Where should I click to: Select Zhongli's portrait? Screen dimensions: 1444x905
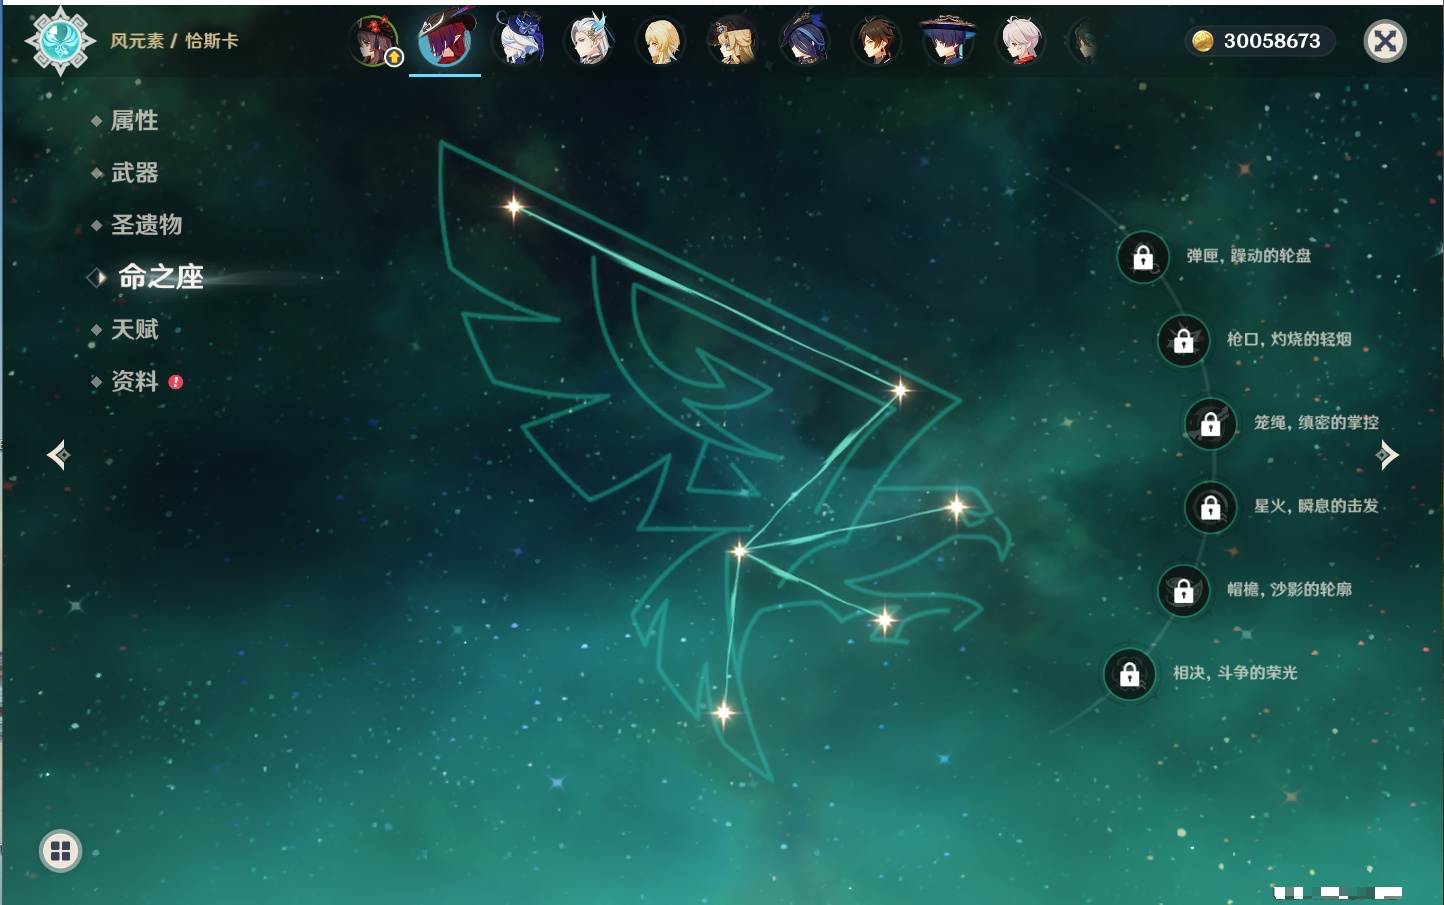pos(877,41)
